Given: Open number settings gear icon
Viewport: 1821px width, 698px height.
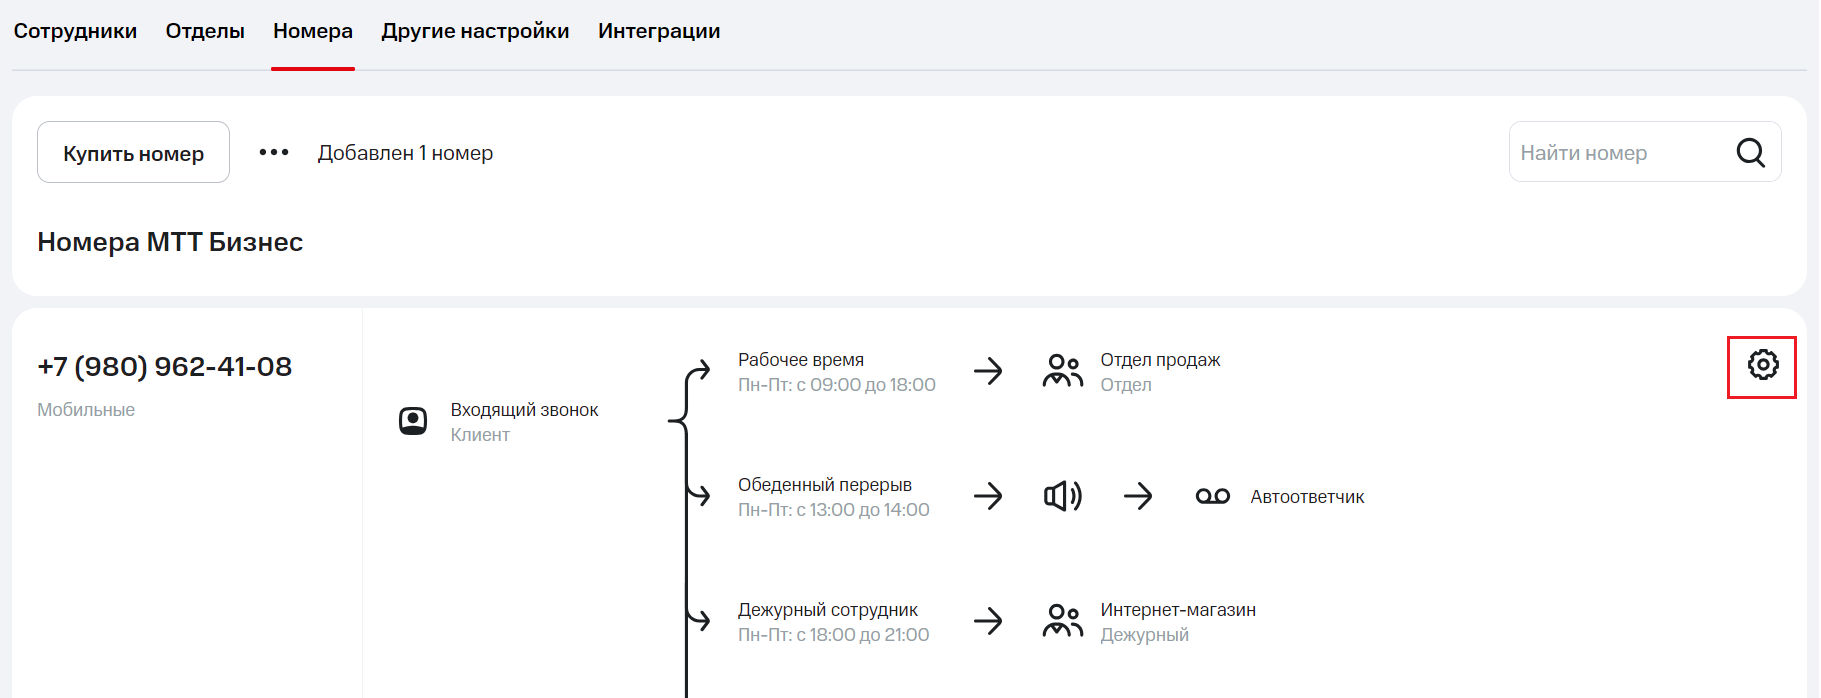Looking at the screenshot, I should [x=1762, y=366].
